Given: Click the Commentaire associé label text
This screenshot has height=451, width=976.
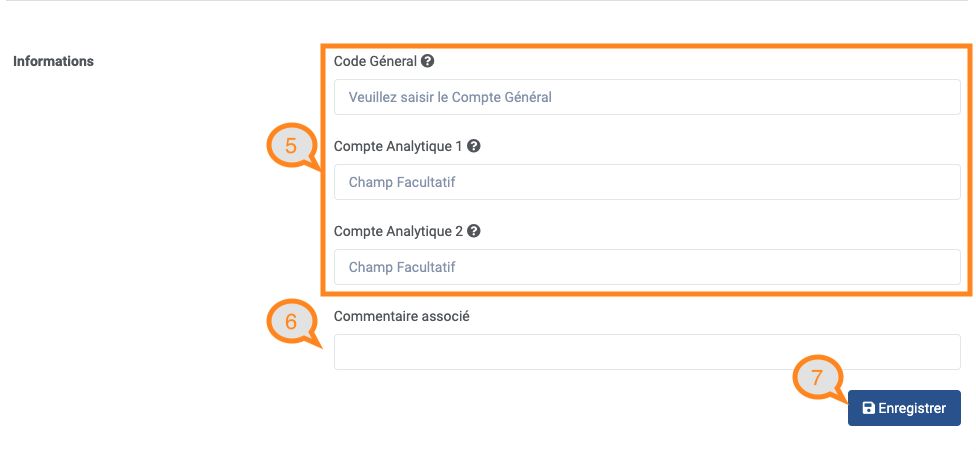Looking at the screenshot, I should click(x=401, y=316).
